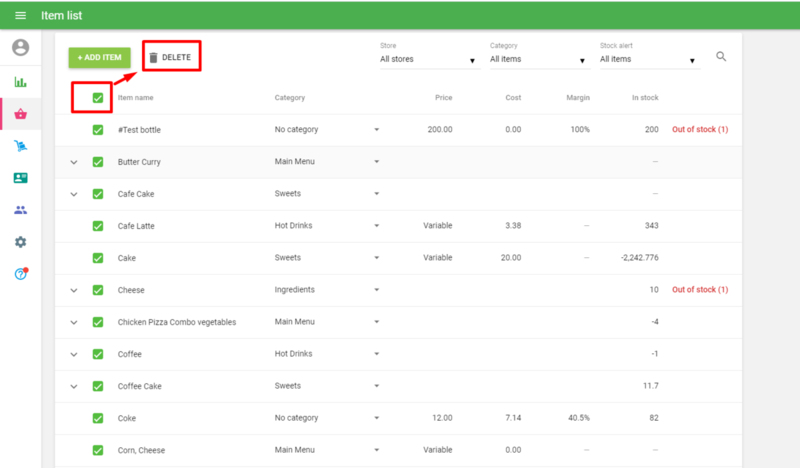The height and width of the screenshot is (468, 800).
Task: Open the hamburger navigation menu
Action: tap(20, 15)
